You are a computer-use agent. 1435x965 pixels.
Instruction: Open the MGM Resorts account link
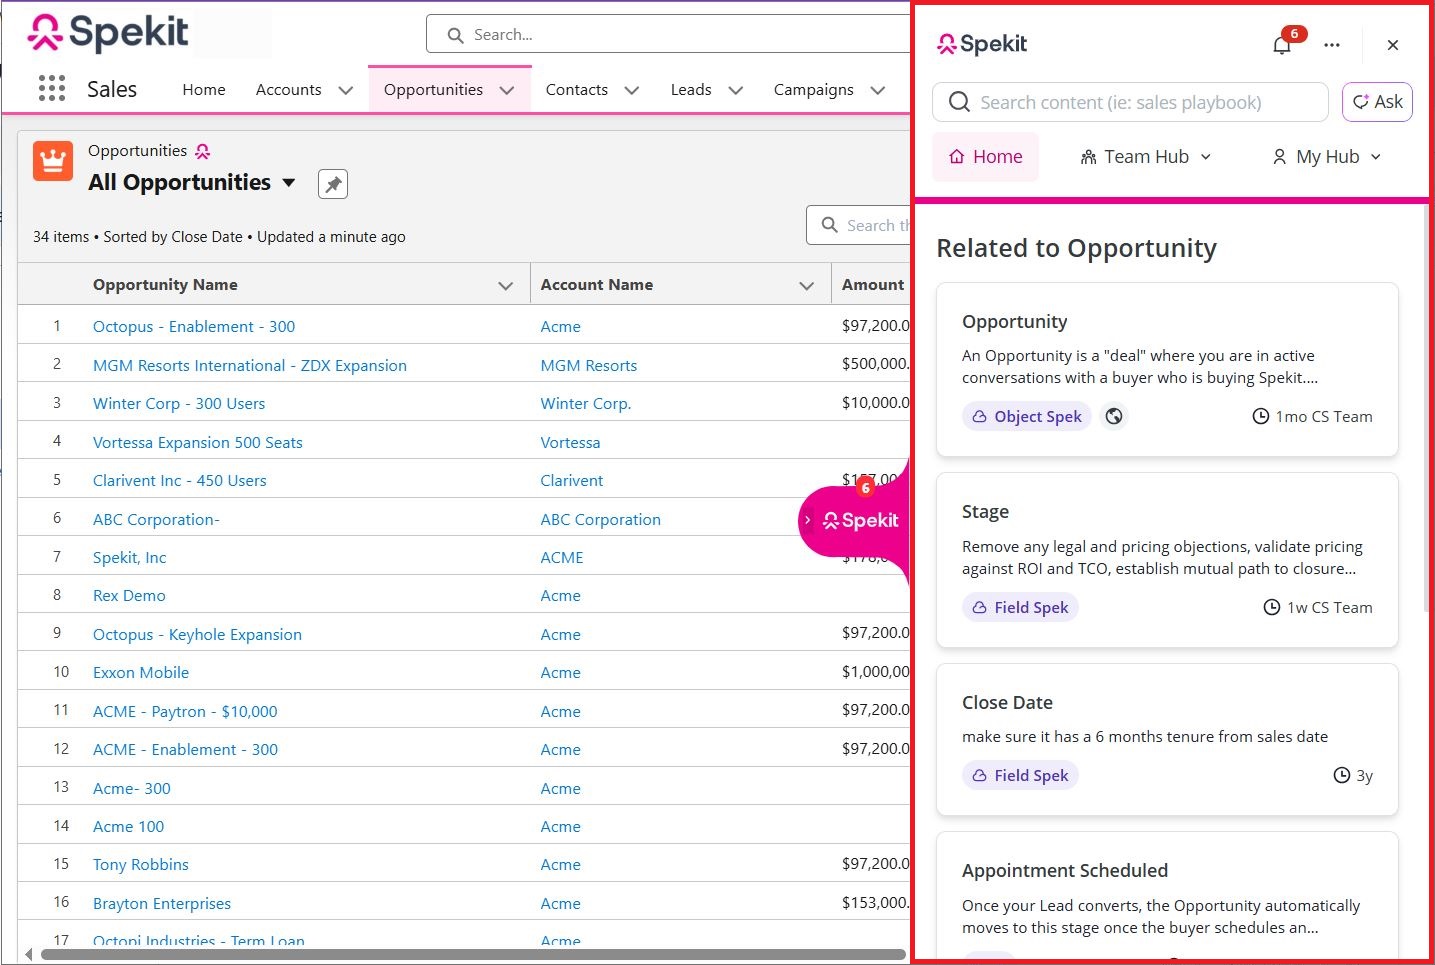pos(589,365)
